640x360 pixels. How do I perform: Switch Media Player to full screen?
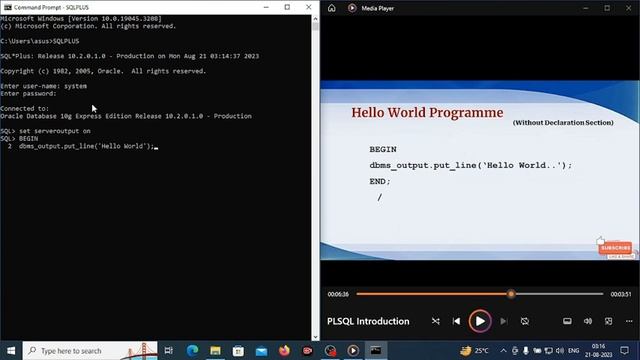pos(609,321)
